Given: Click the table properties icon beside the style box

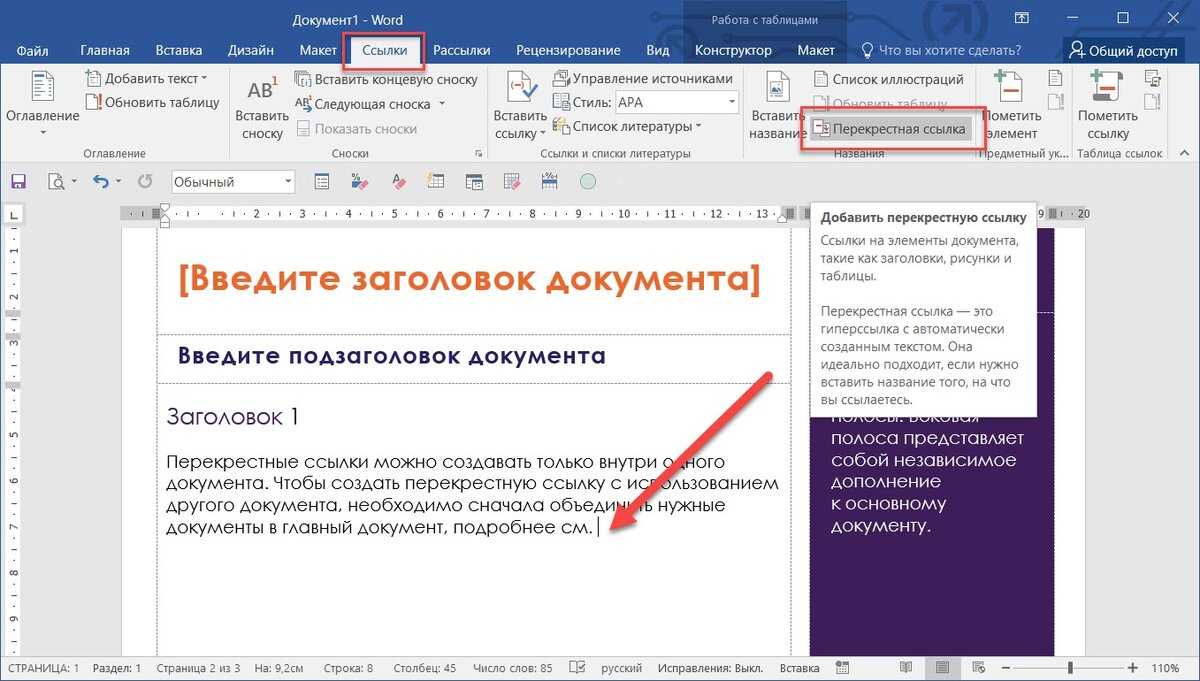Looking at the screenshot, I should click(x=322, y=182).
